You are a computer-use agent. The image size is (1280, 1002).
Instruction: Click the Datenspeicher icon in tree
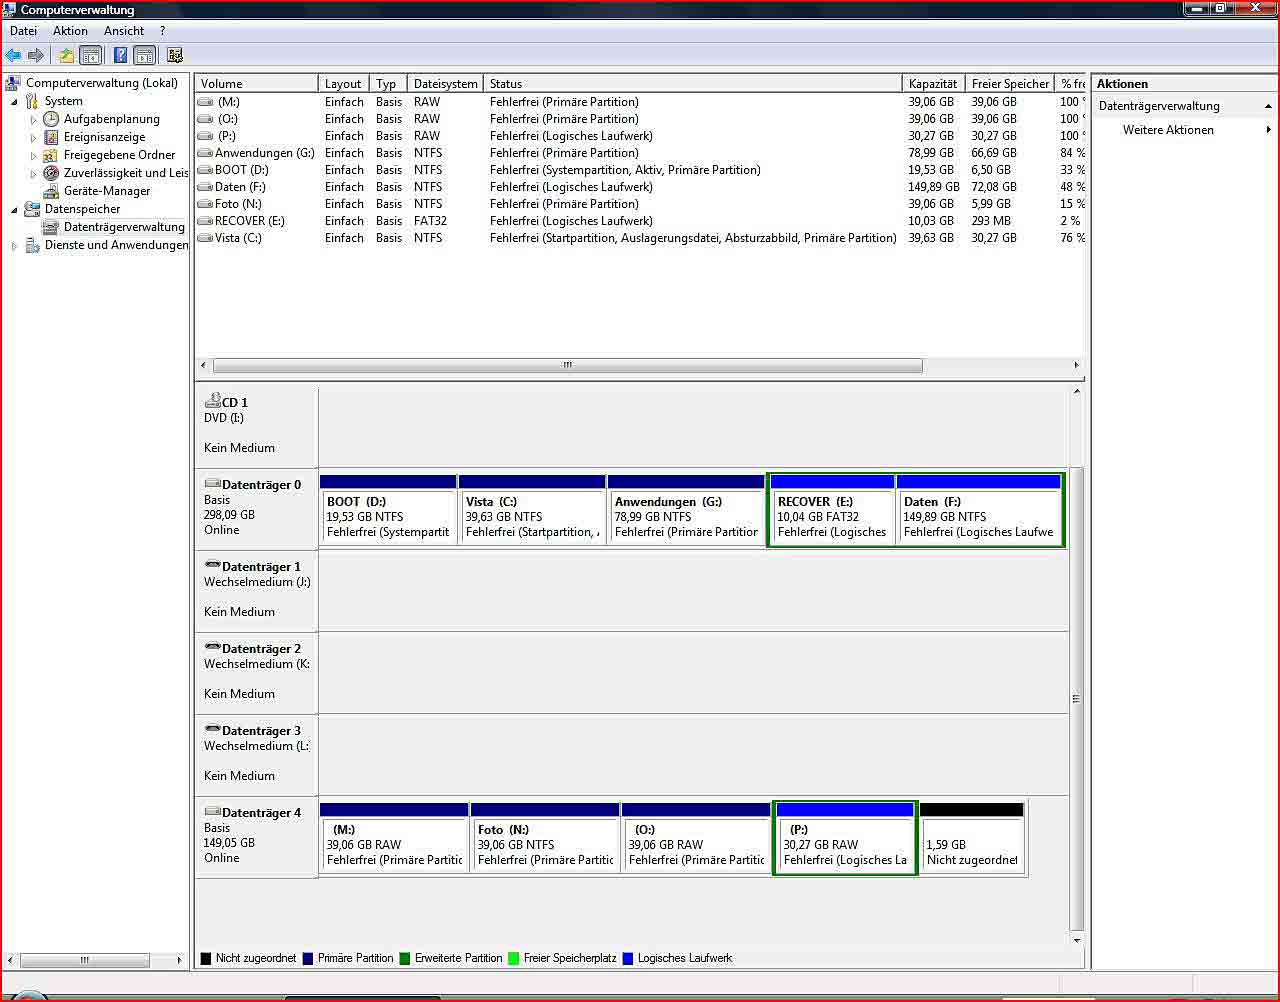(32, 209)
